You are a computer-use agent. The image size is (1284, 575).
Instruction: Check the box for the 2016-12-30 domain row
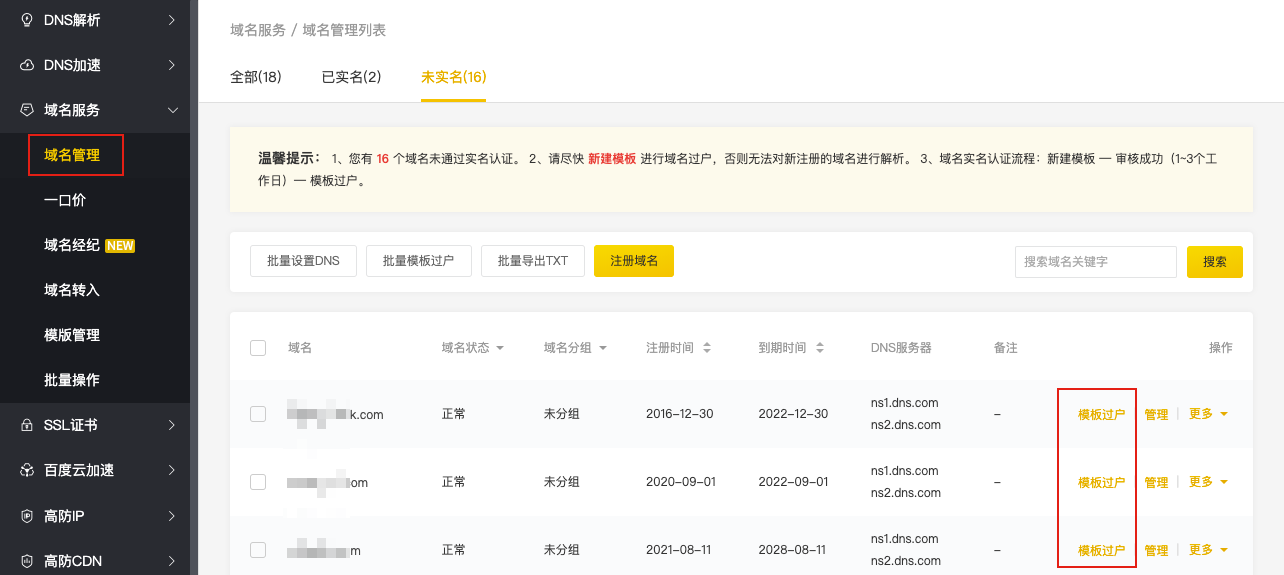258,414
